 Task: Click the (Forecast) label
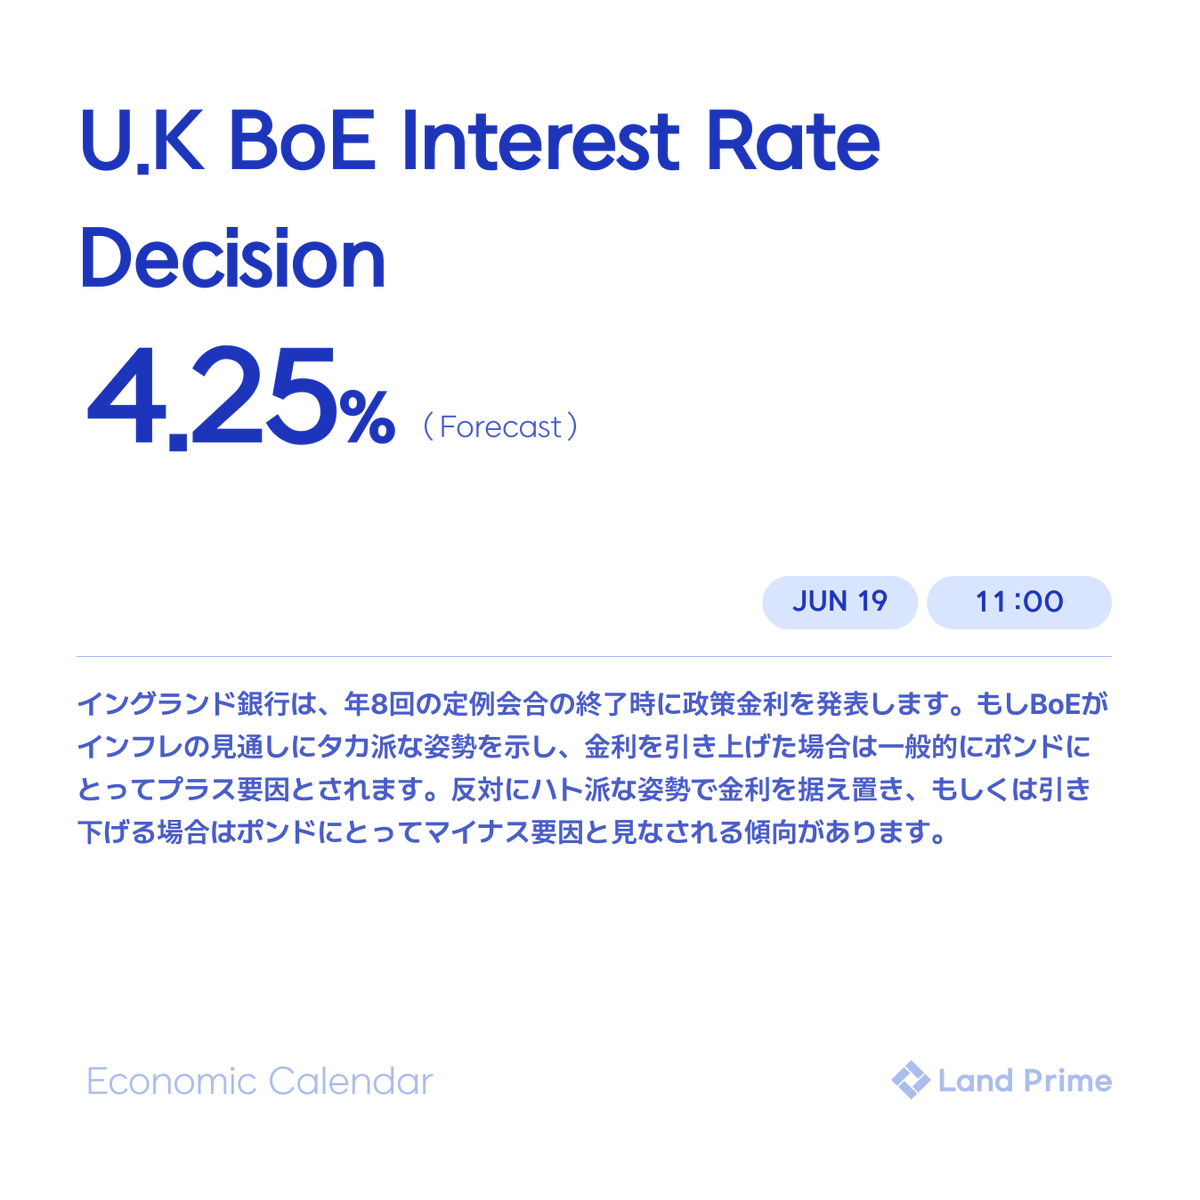point(499,427)
